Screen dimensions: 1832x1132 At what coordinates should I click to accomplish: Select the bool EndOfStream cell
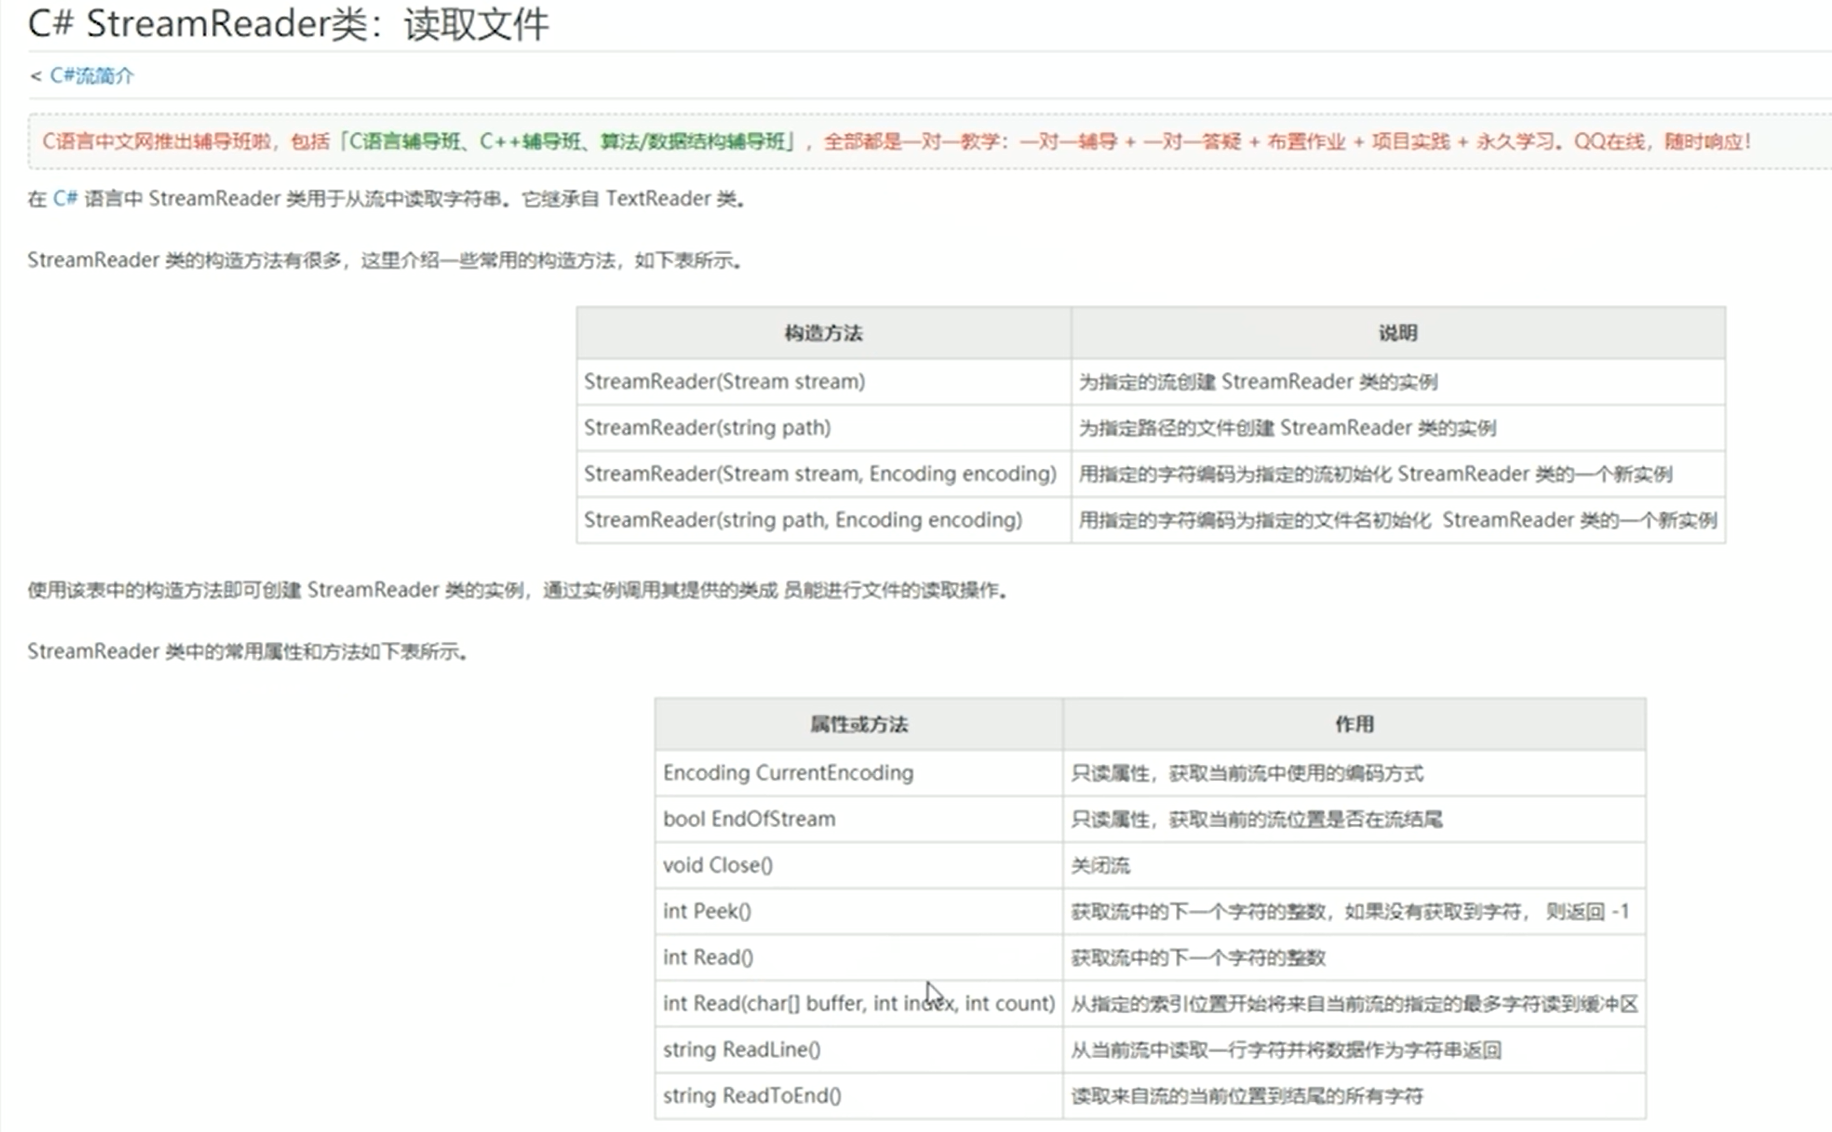859,818
